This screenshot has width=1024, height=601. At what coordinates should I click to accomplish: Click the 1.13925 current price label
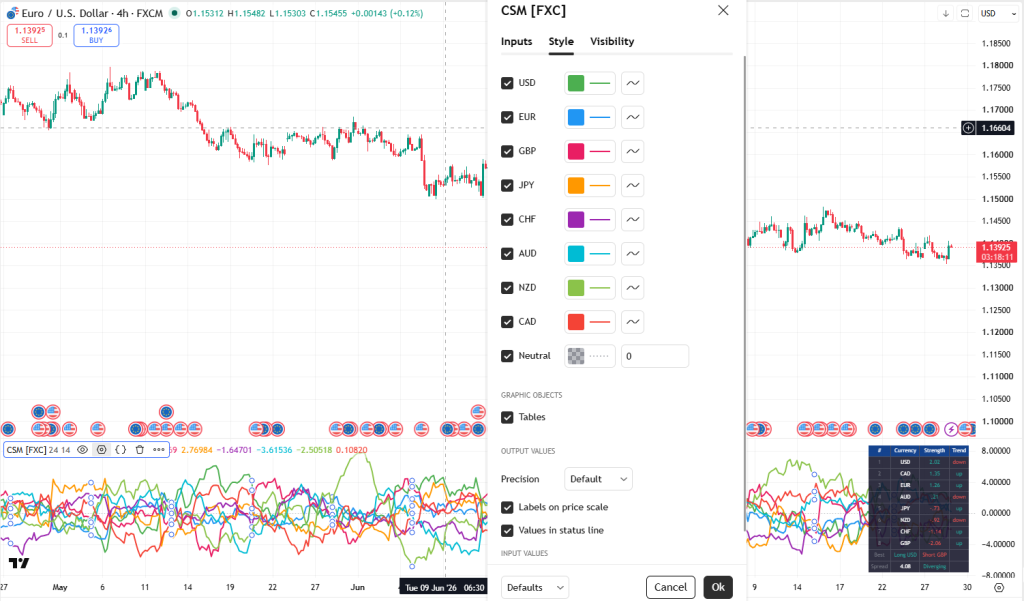(x=996, y=252)
